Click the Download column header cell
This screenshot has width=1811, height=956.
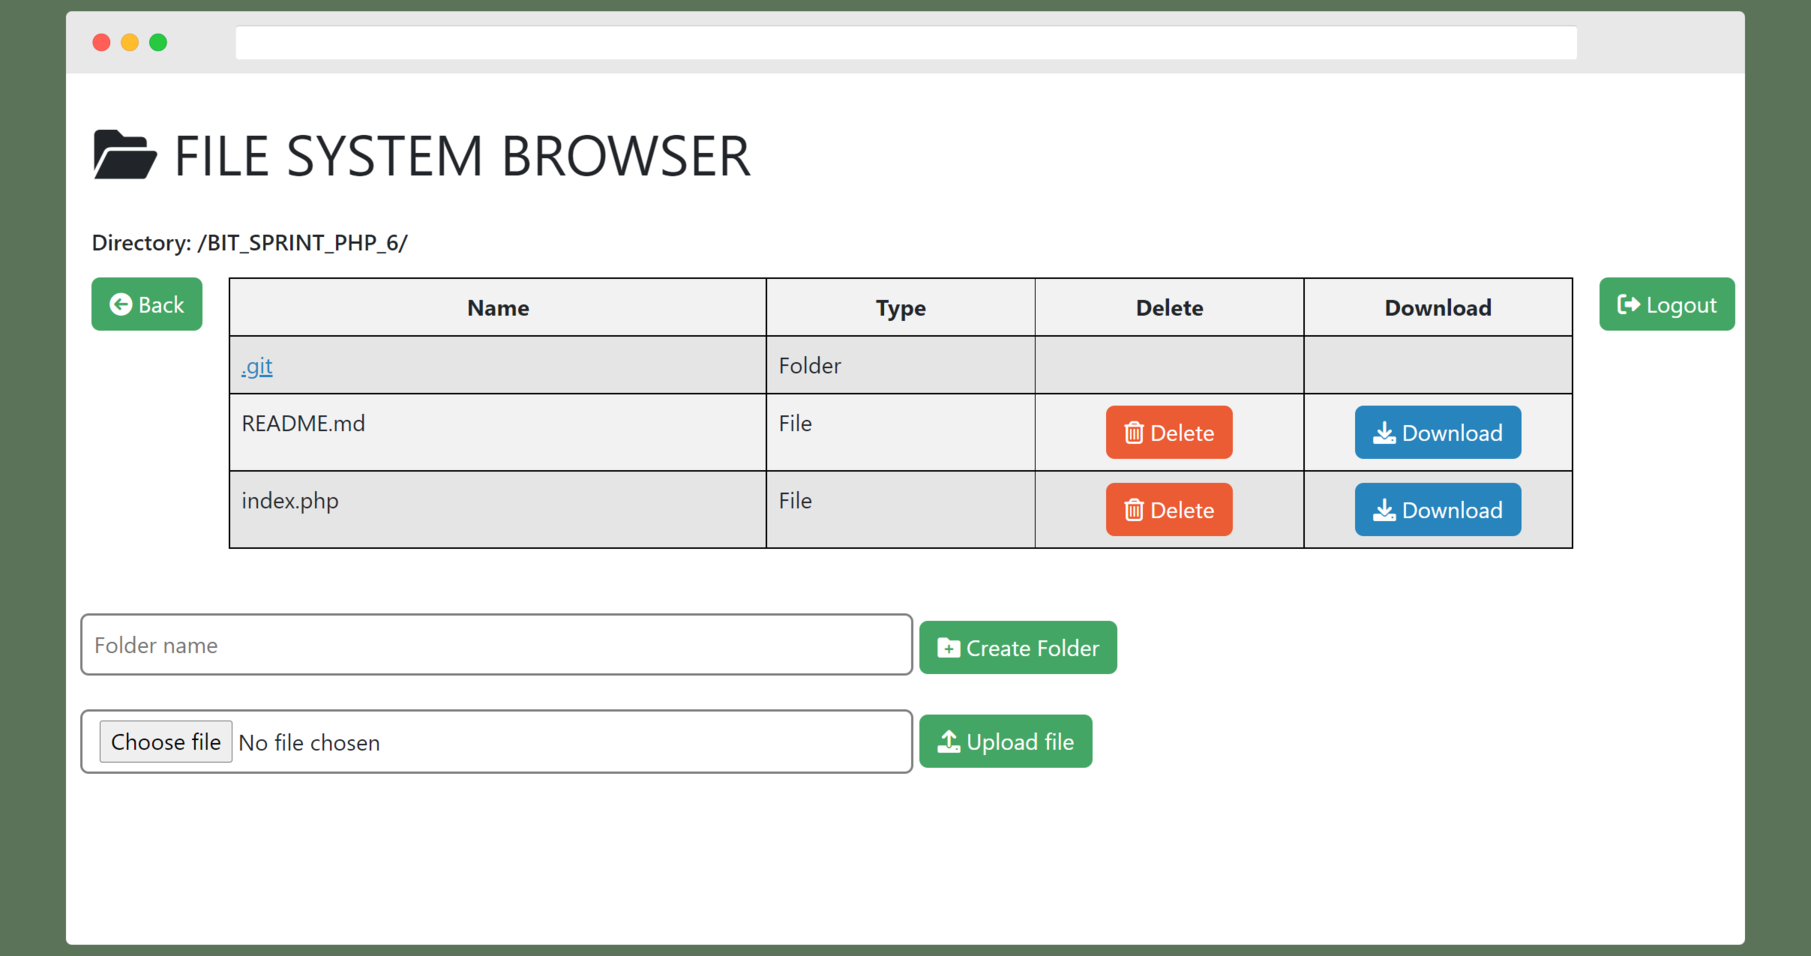tap(1437, 308)
